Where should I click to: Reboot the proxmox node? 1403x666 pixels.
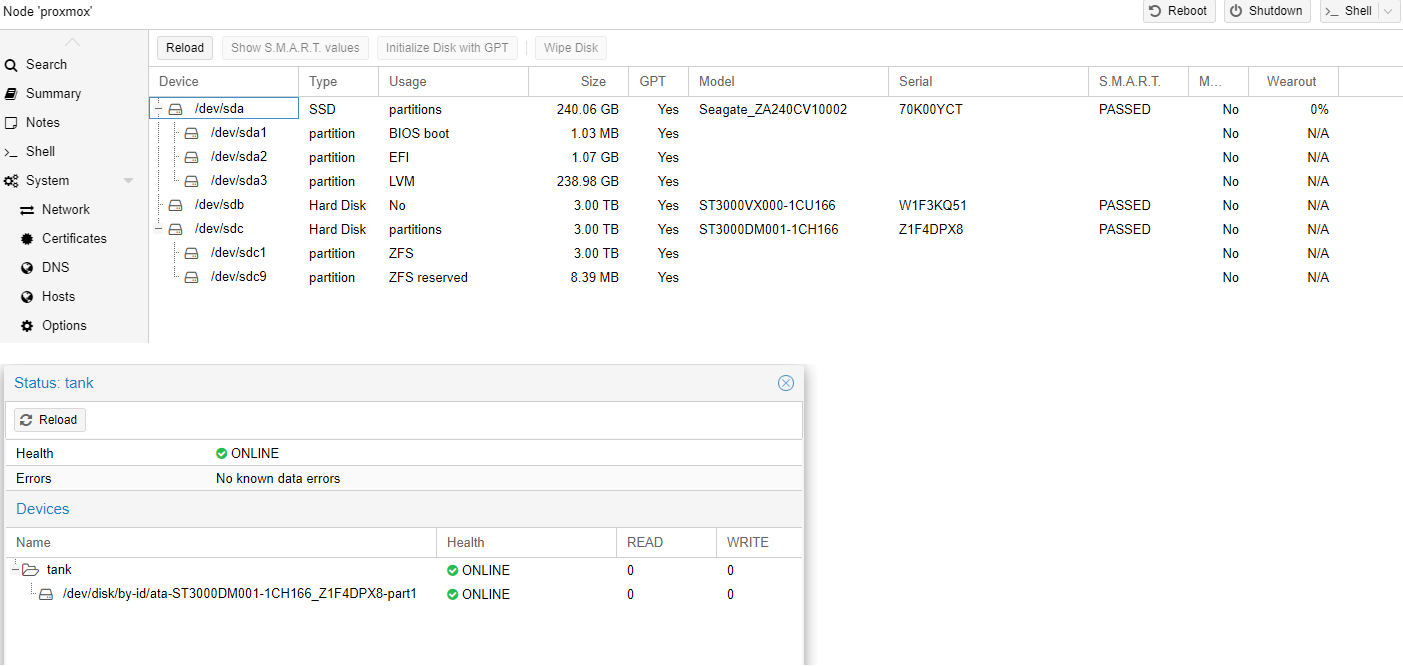point(1180,11)
